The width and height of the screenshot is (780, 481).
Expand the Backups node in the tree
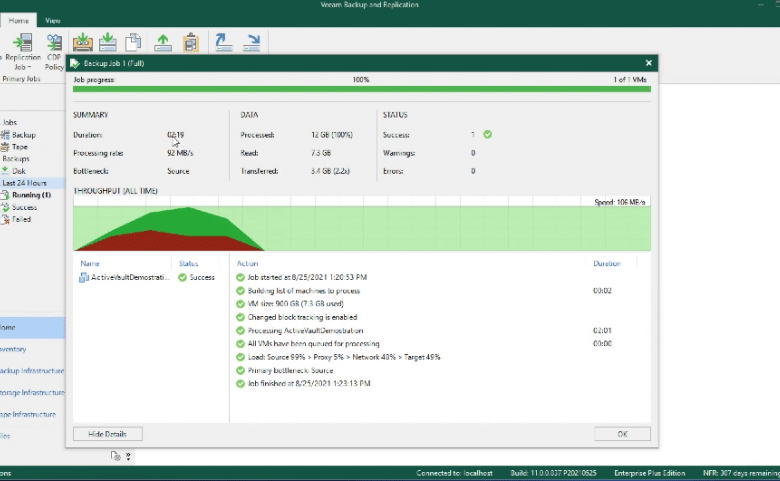pos(16,159)
